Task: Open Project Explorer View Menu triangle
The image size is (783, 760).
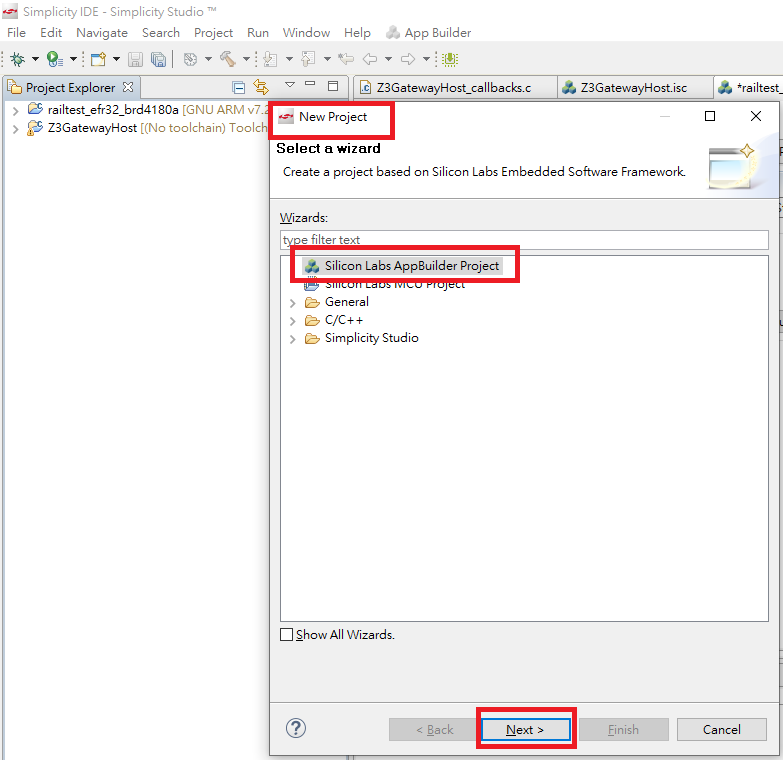Action: [x=290, y=85]
